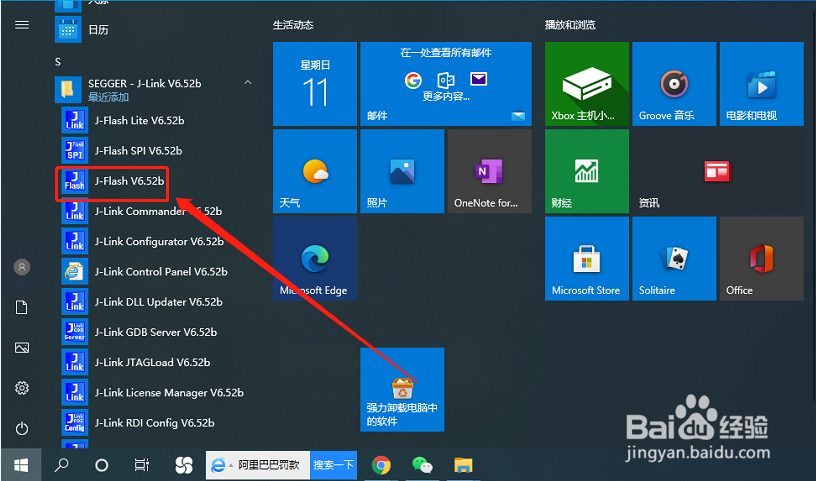Open WeChat from the taskbar
Viewport: 816px width, 481px height.
(422, 465)
